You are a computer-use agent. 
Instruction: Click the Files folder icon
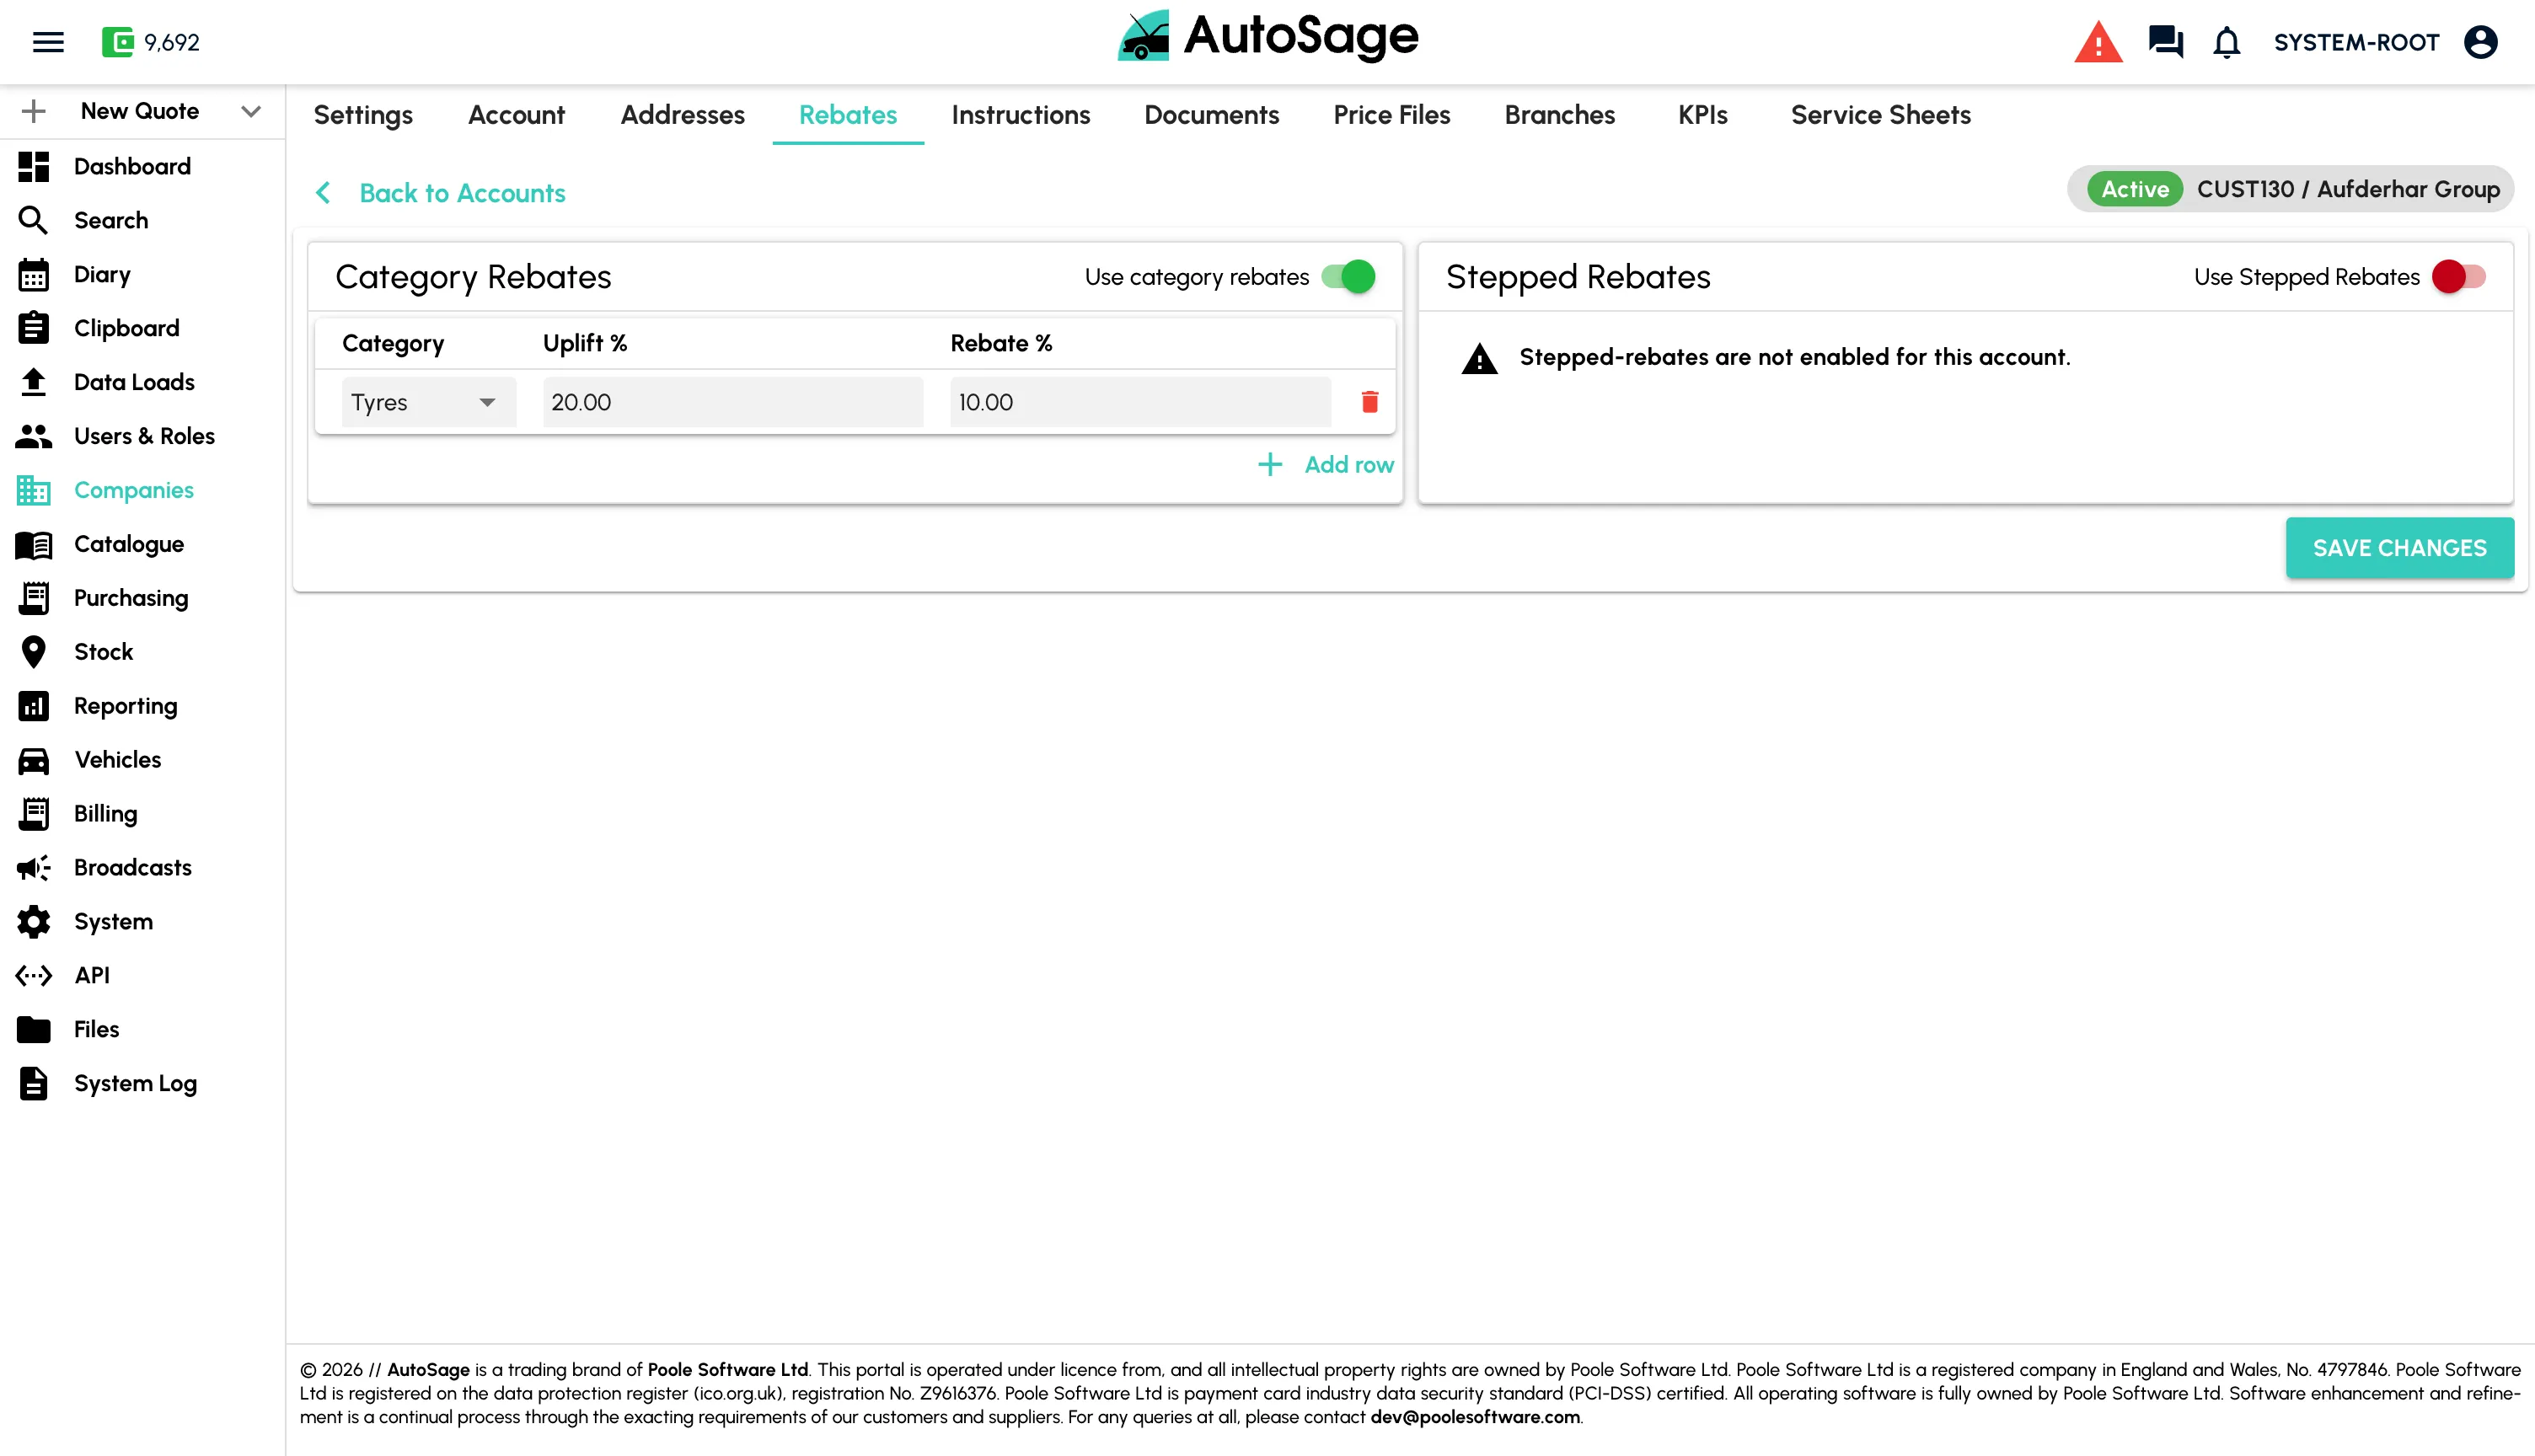pos(33,1030)
